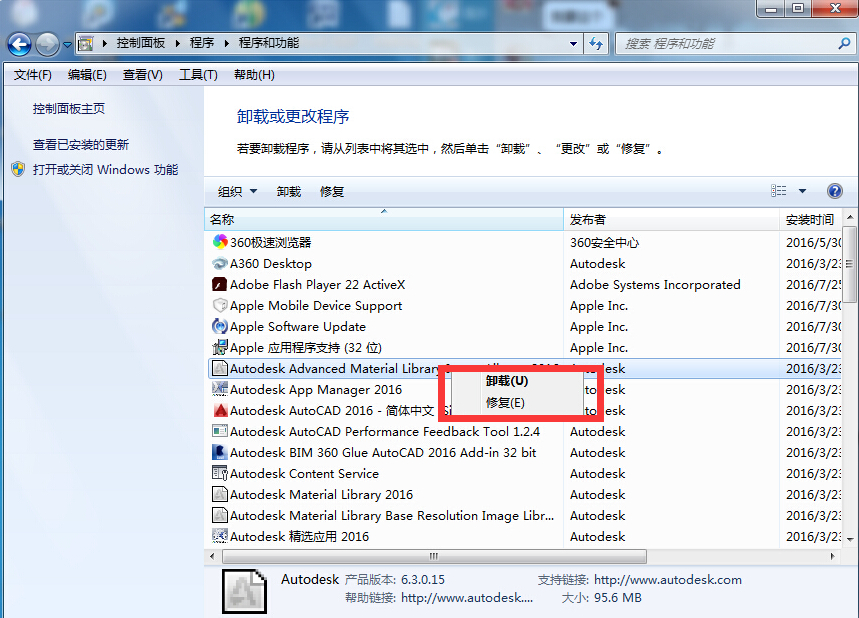Click the 卸载 toolbar button

(x=289, y=191)
